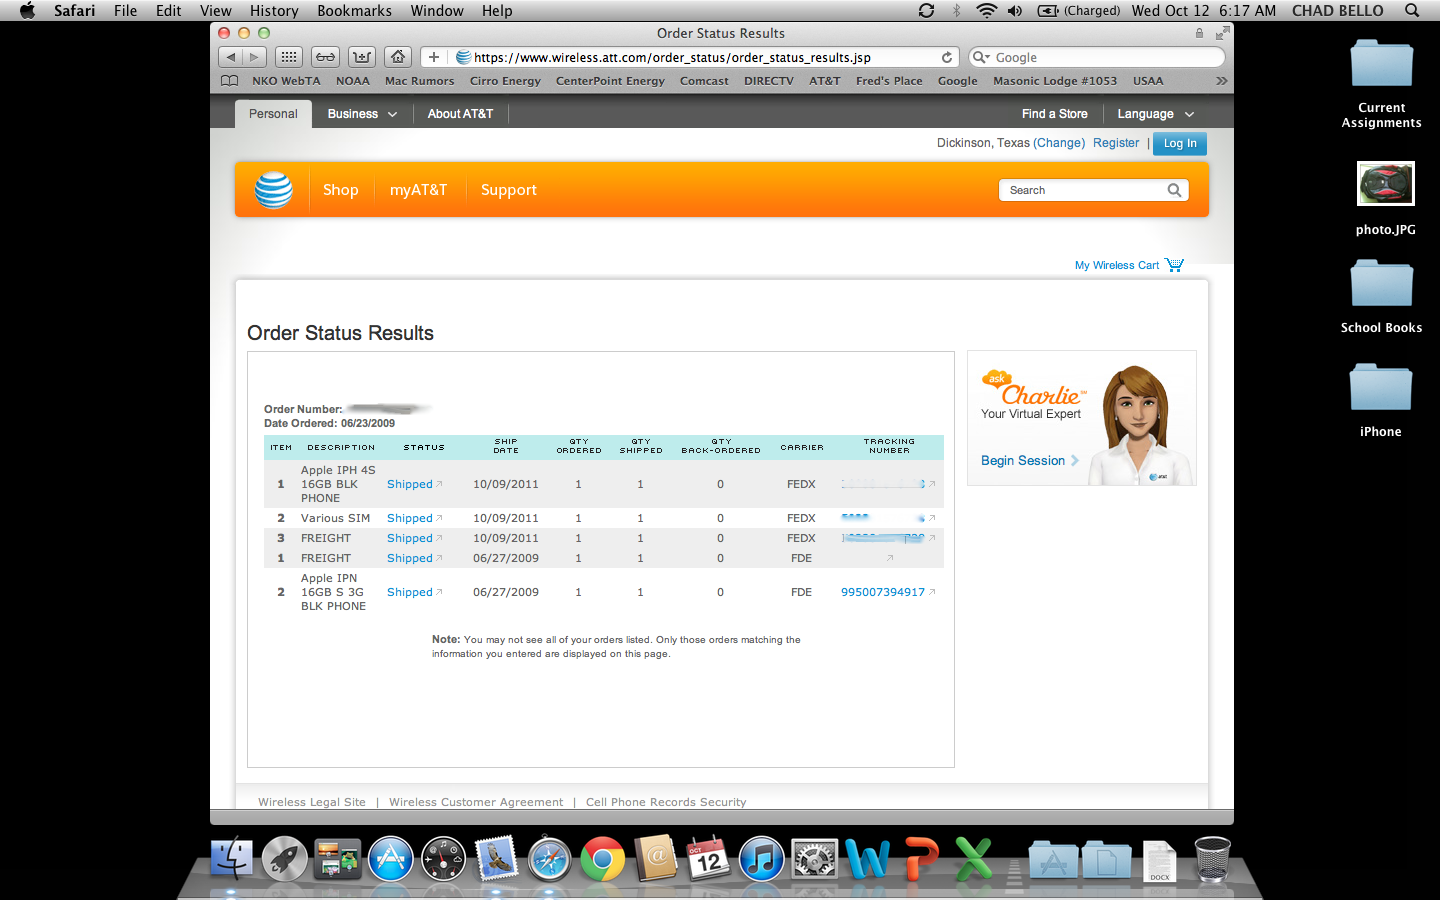Open Google search engine dropdown in Safari
Viewport: 1440px width, 900px height.
[x=982, y=57]
